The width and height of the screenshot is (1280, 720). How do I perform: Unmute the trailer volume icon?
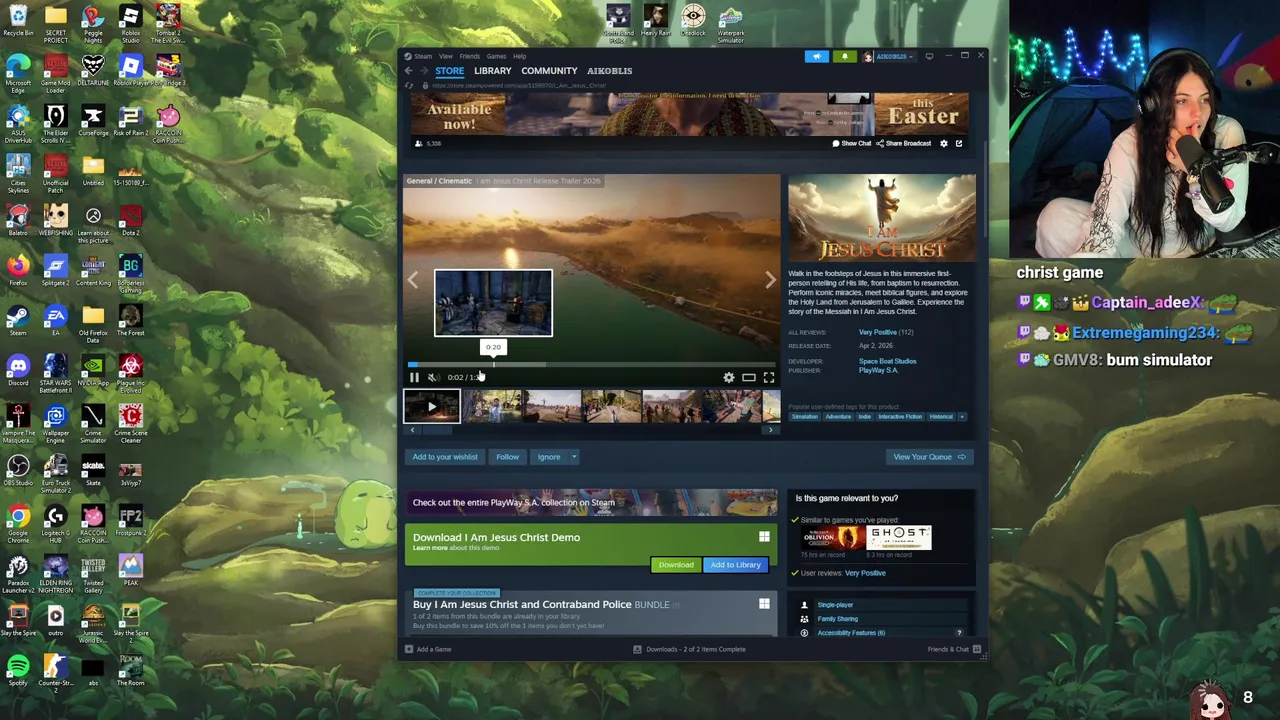(433, 377)
